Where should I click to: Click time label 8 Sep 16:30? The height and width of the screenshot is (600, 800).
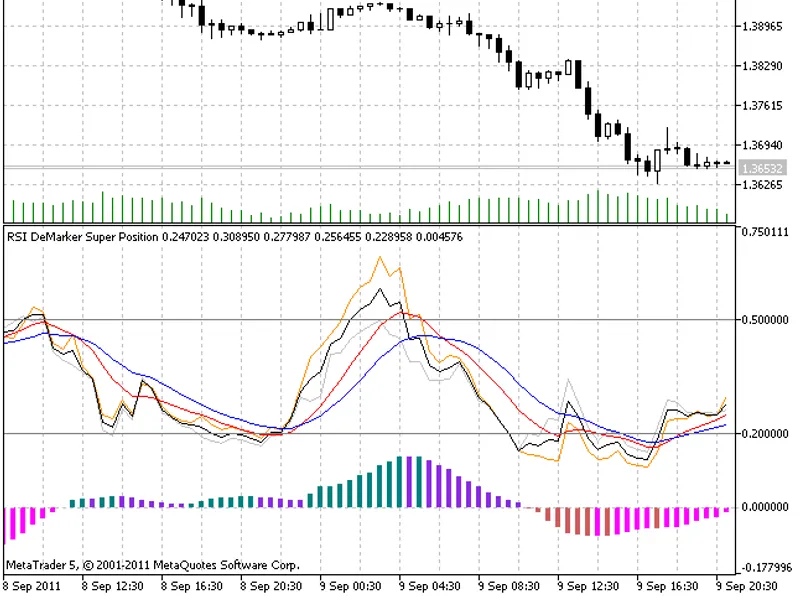click(192, 586)
